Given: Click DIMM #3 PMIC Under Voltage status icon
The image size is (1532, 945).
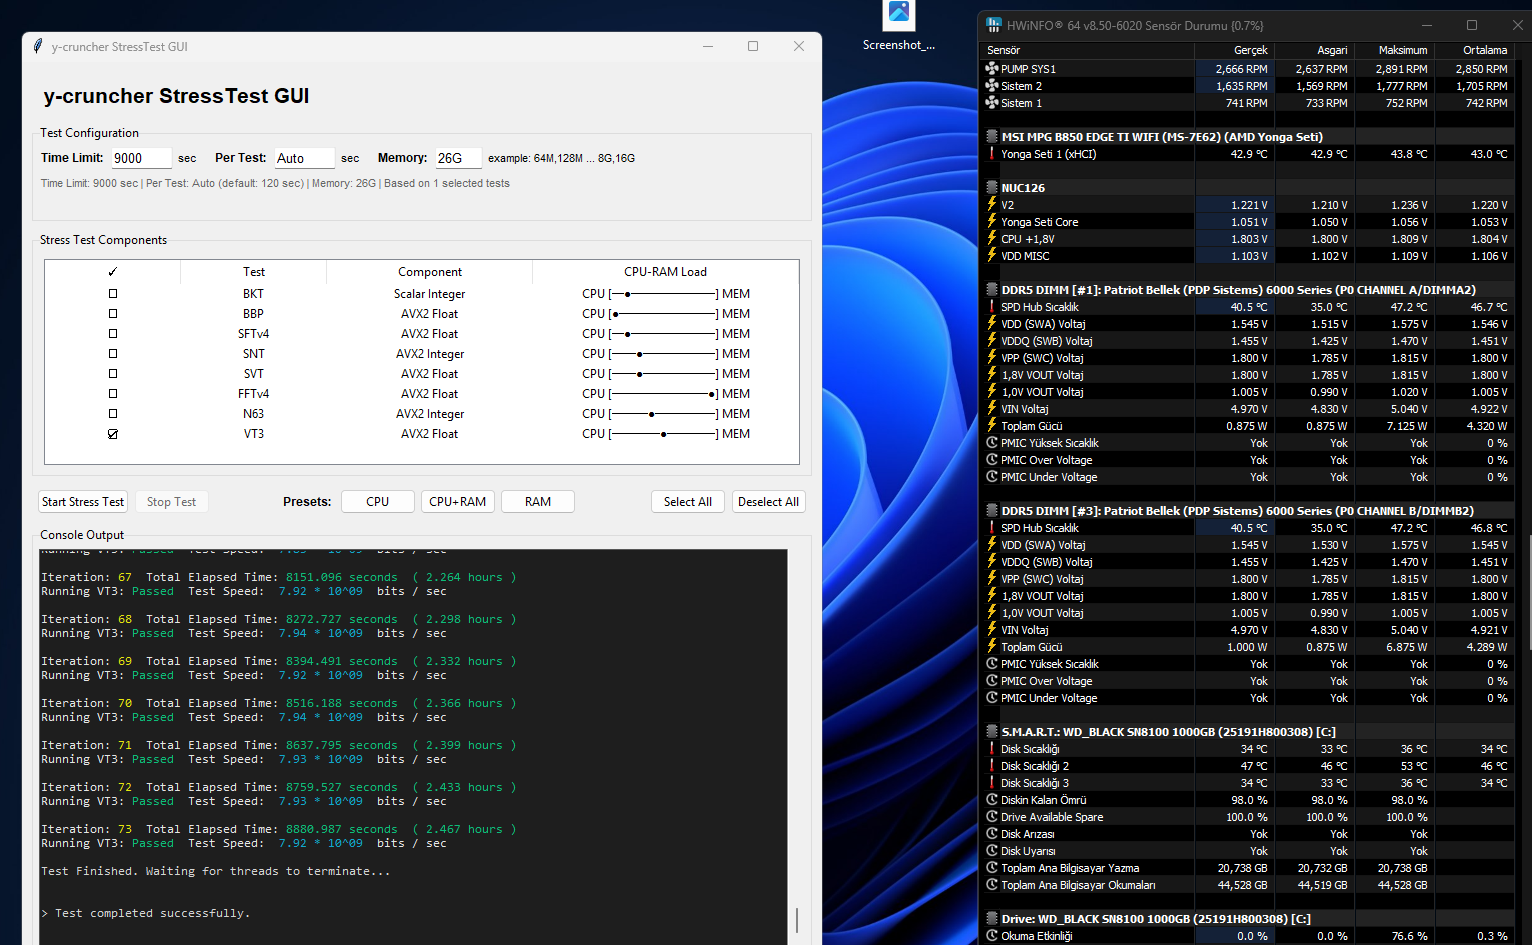Looking at the screenshot, I should click(992, 698).
